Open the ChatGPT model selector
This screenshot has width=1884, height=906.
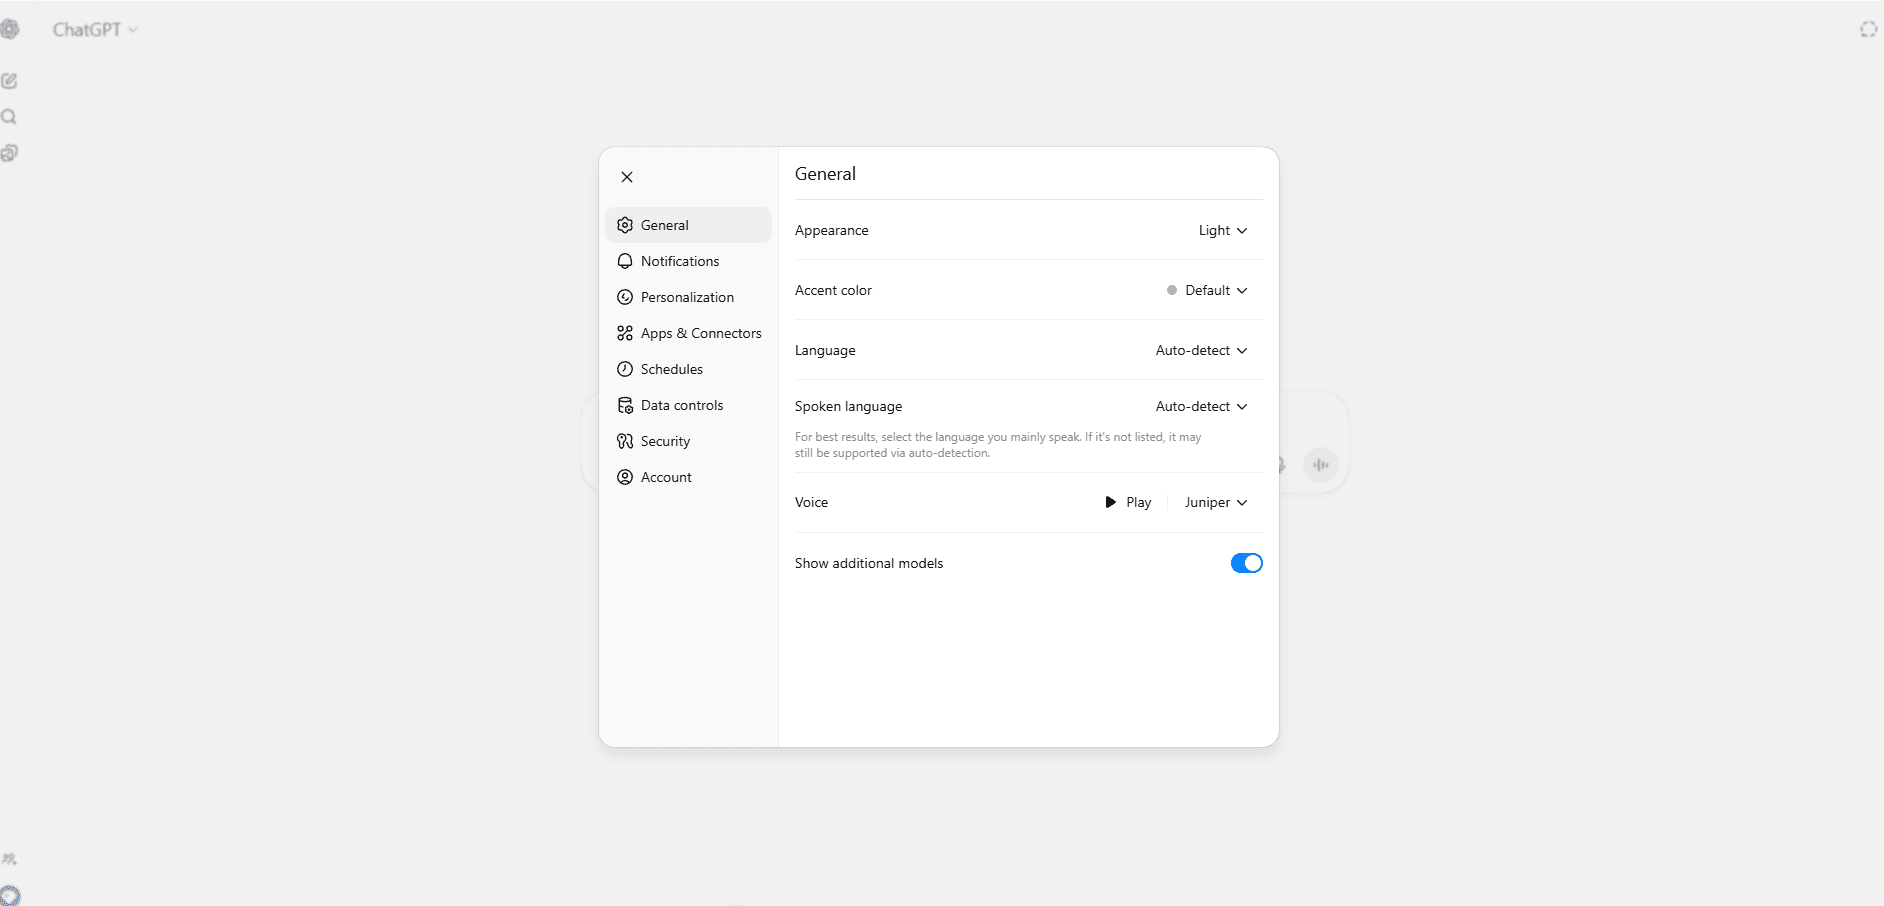(x=95, y=30)
